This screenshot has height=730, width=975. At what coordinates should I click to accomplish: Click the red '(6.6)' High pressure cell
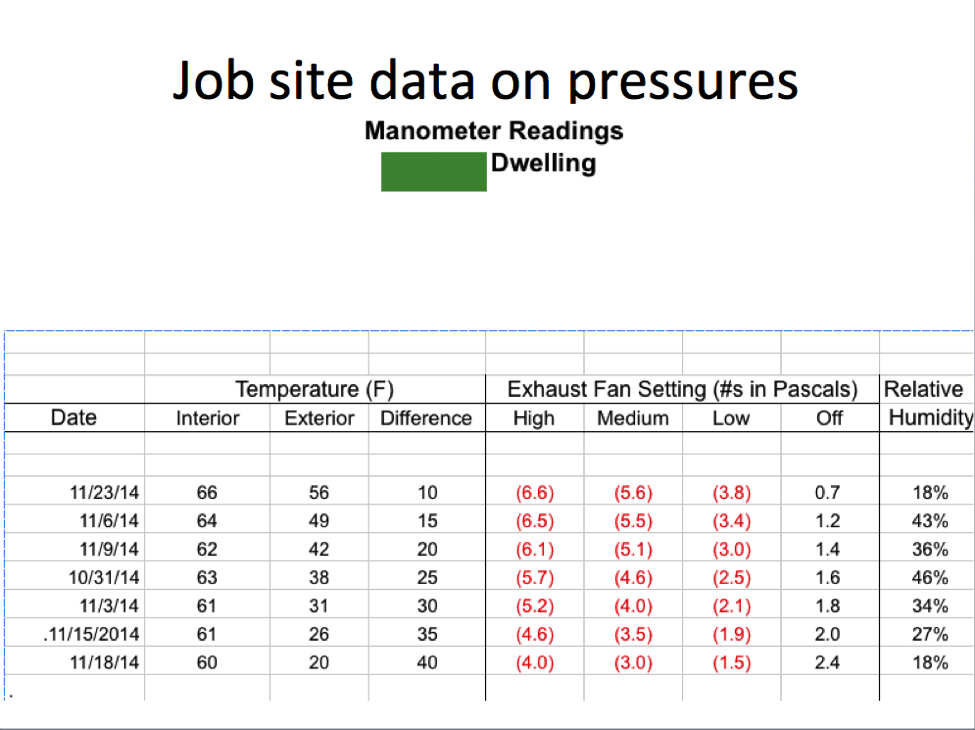coord(534,493)
